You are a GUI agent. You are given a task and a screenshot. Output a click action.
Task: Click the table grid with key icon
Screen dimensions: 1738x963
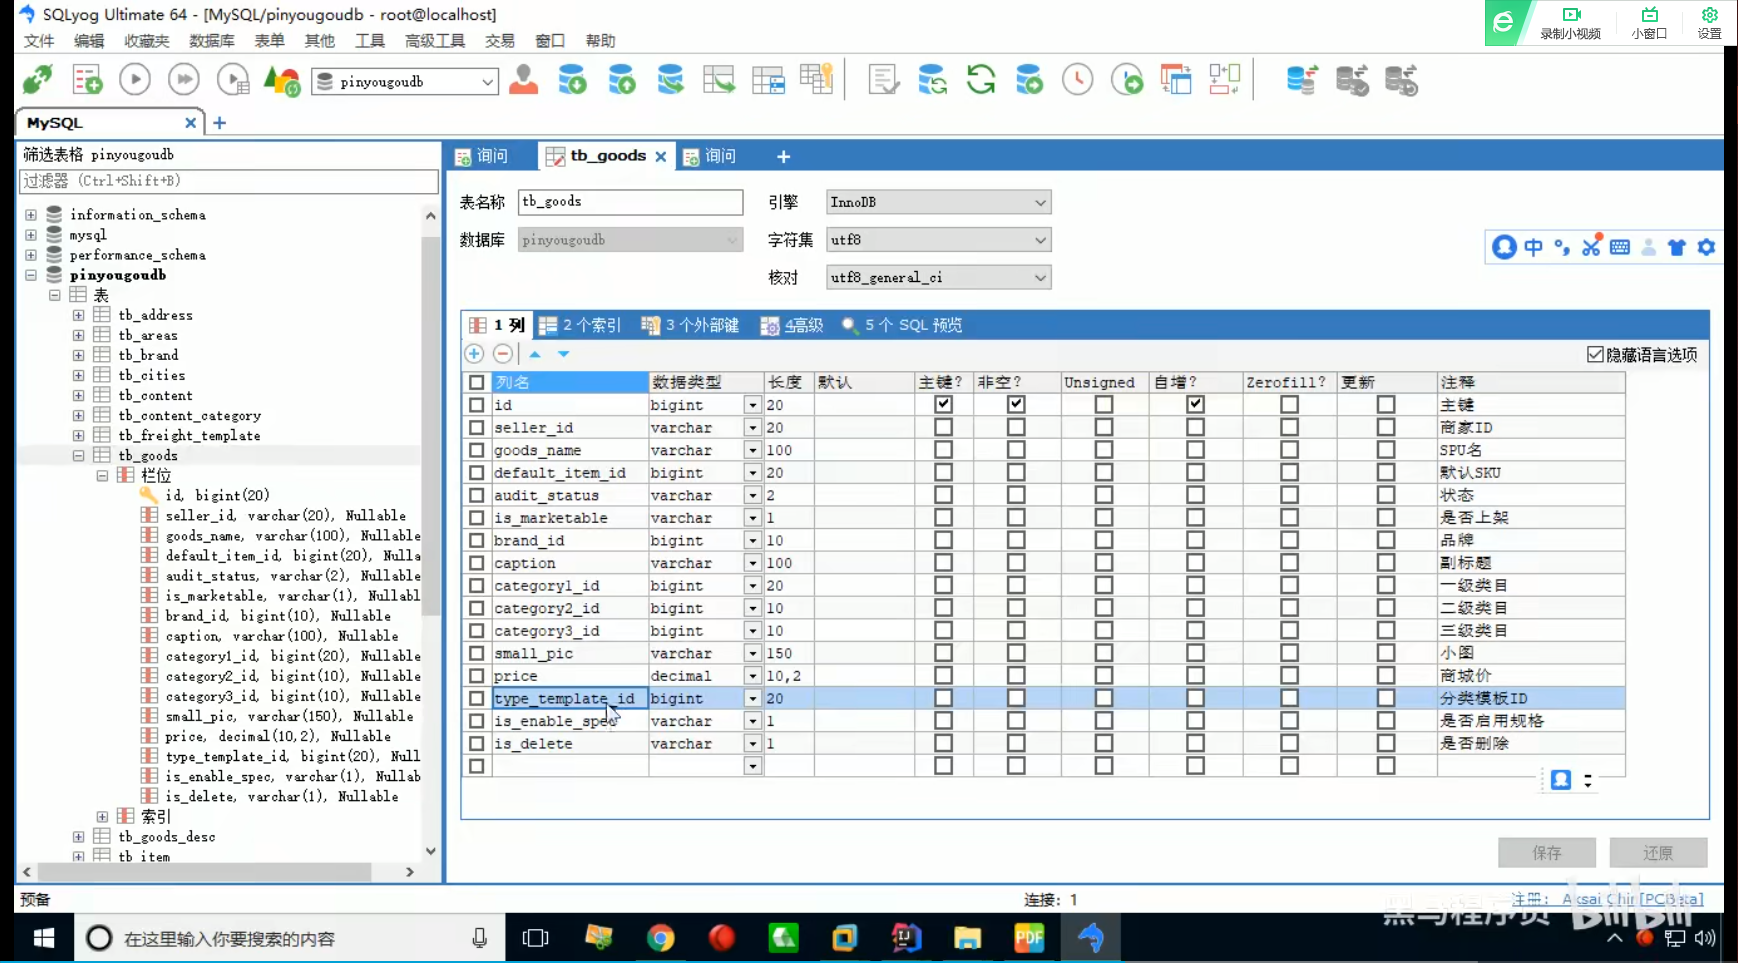coord(816,80)
